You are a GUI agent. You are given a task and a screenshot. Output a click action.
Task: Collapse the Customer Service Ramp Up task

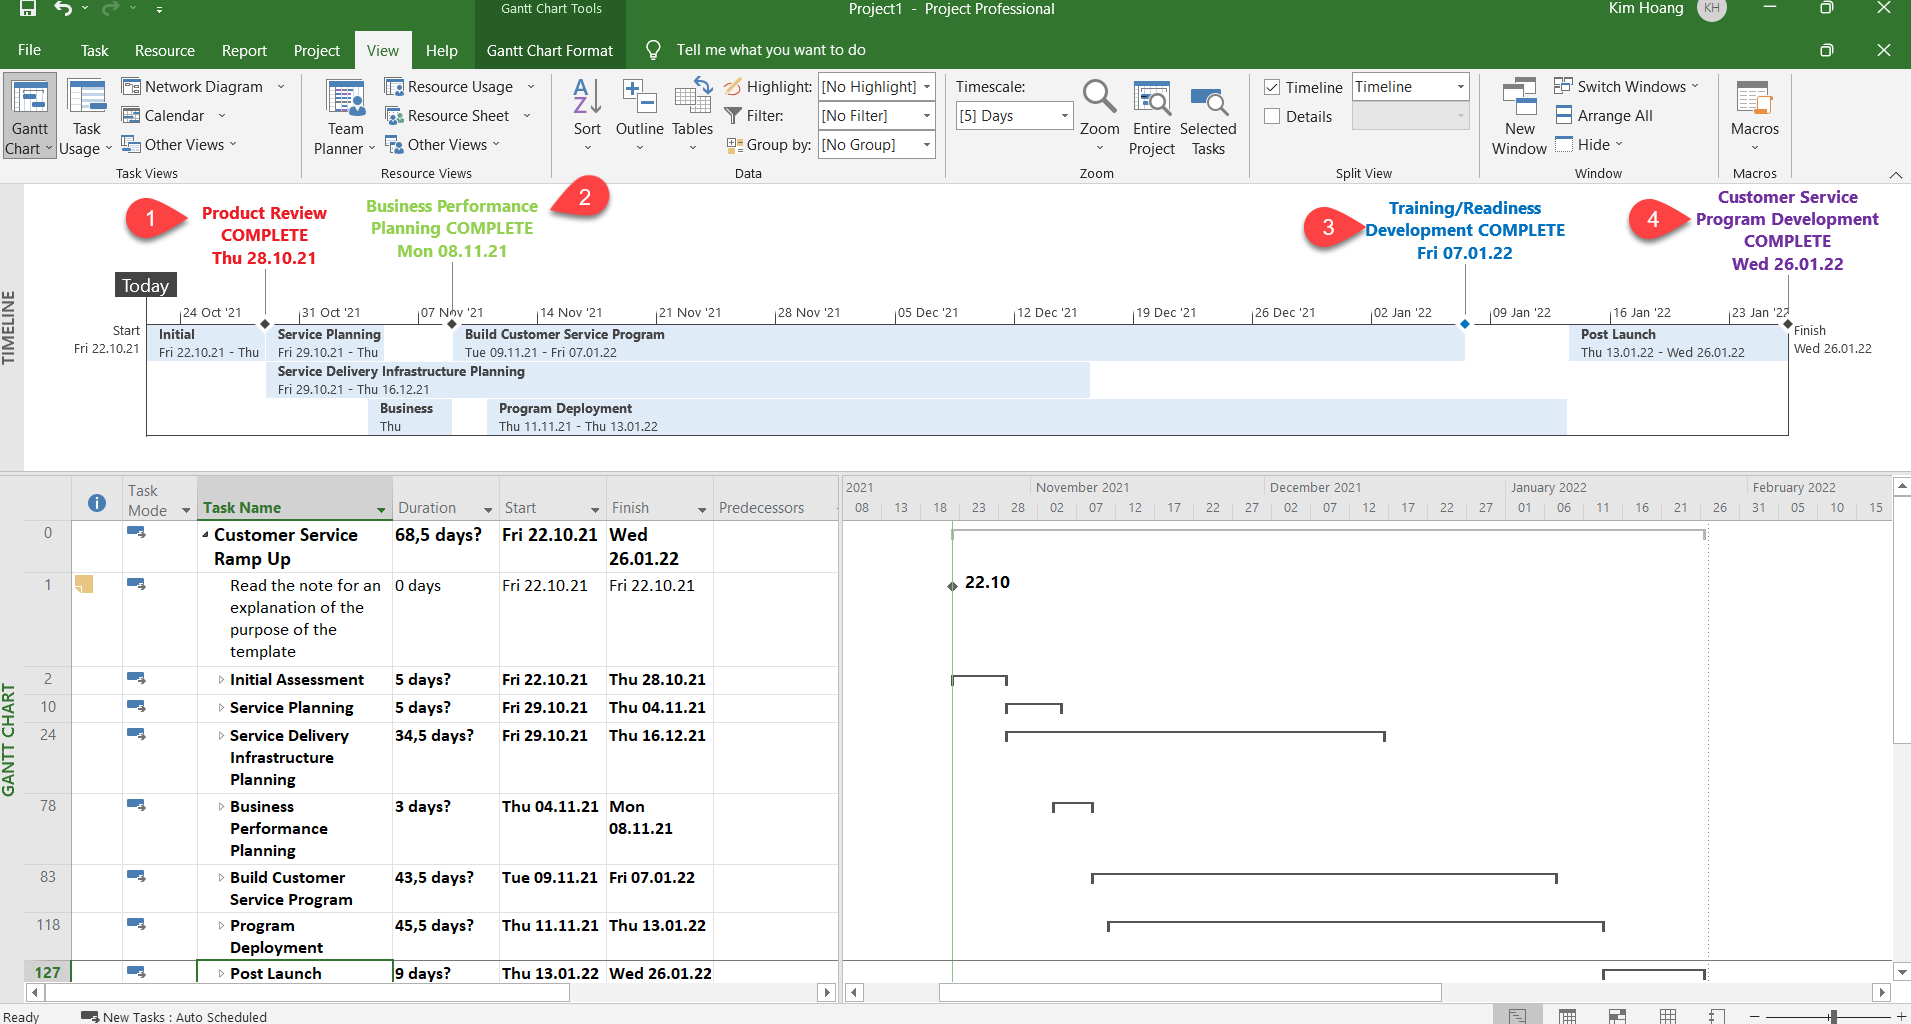click(x=206, y=535)
